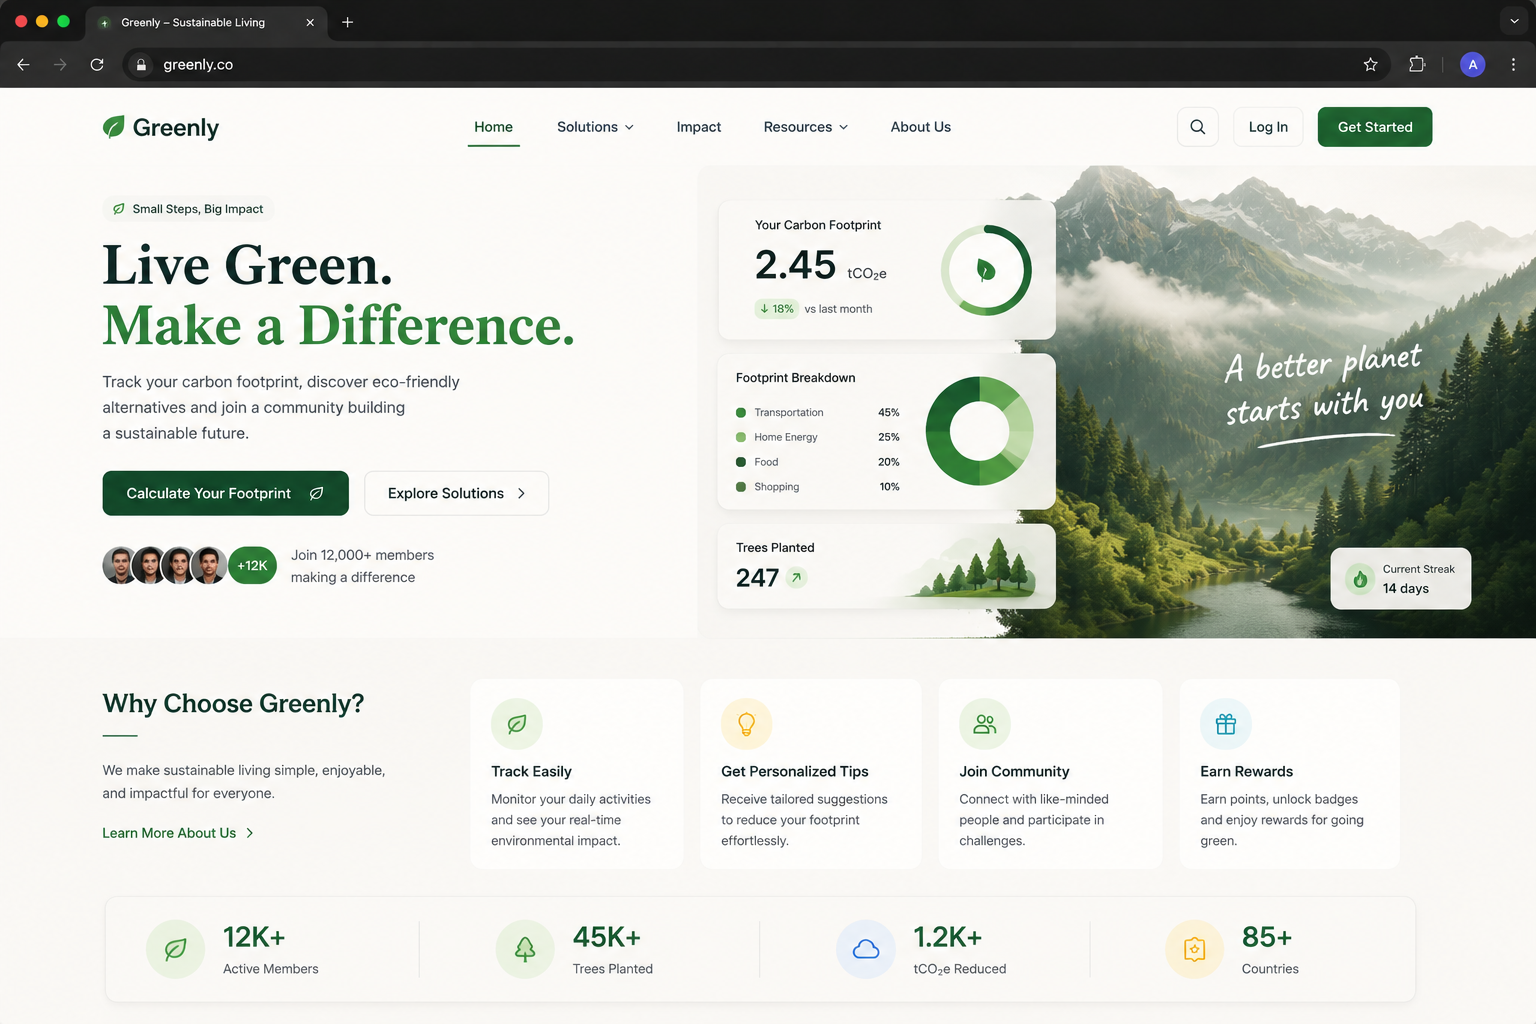Reload the page with refresh icon
The image size is (1536, 1024).
pyautogui.click(x=97, y=64)
